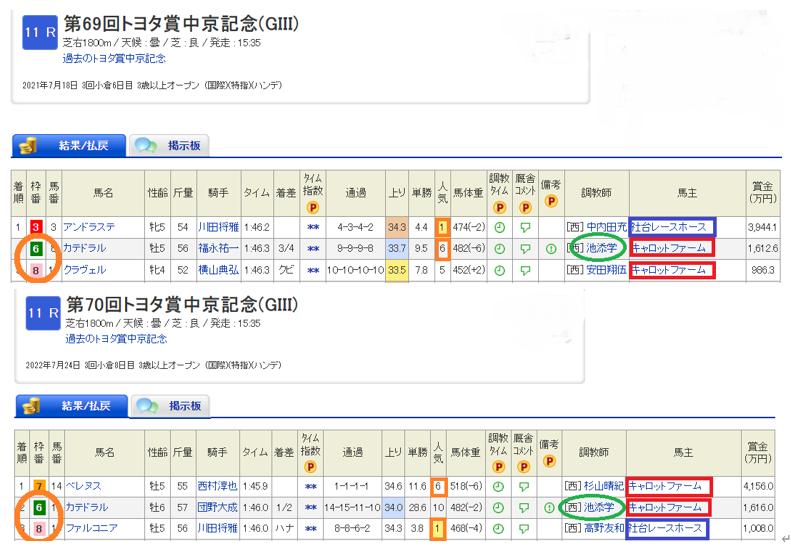Open the training time clock icon for アンドラステ

[498, 227]
